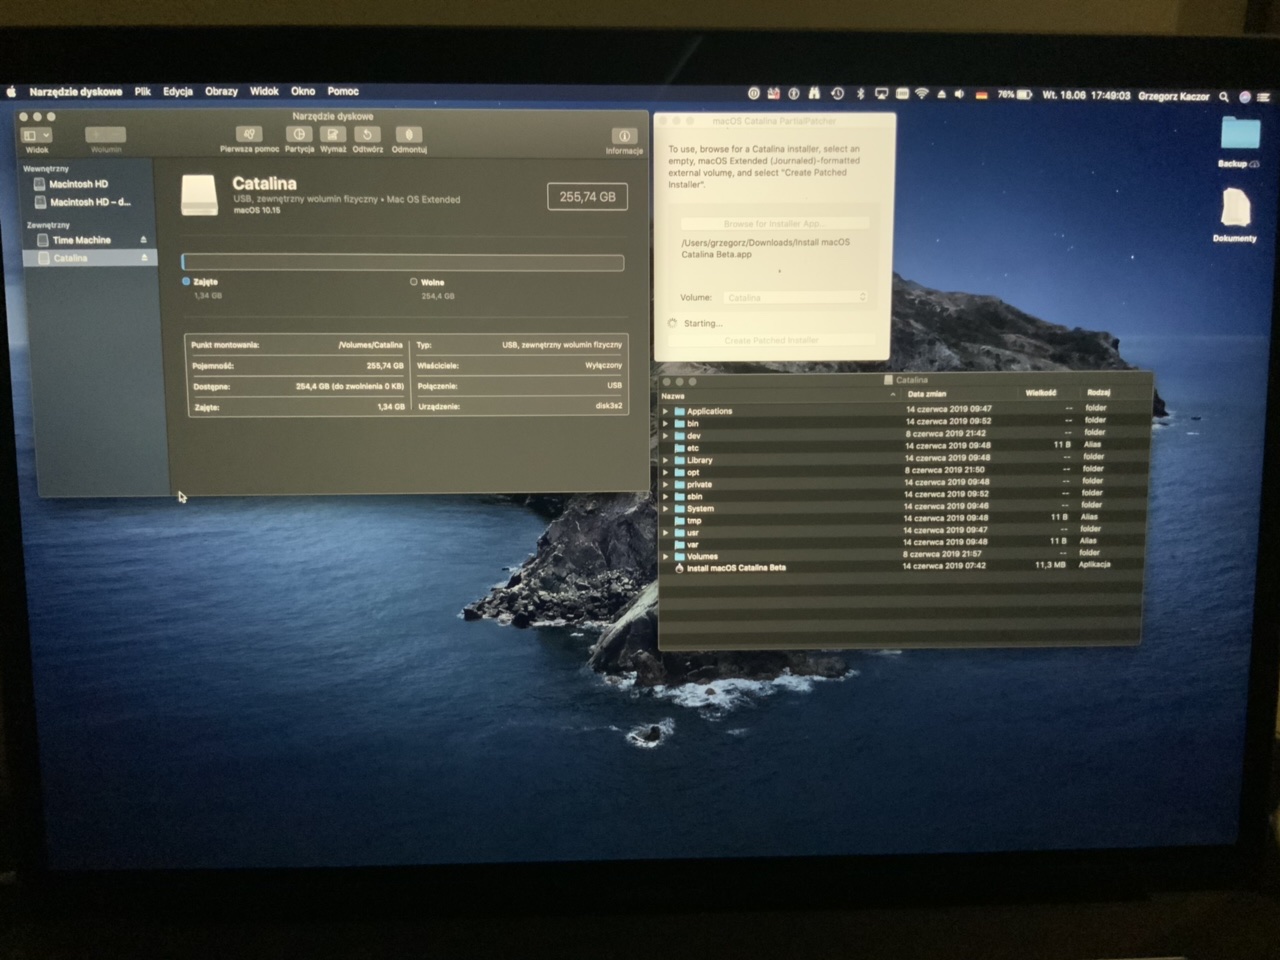Open German flag input source menu
This screenshot has width=1280, height=960.
[x=982, y=94]
